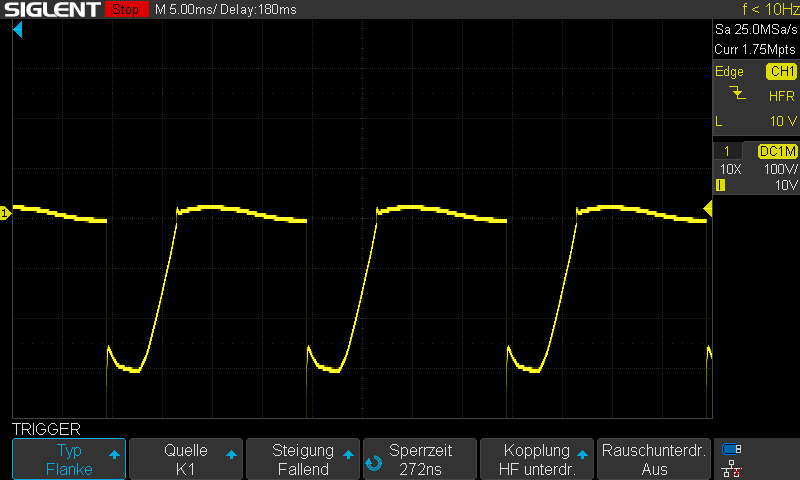The image size is (800, 480).
Task: Click the disconnected LAN network icon
Action: 732,469
